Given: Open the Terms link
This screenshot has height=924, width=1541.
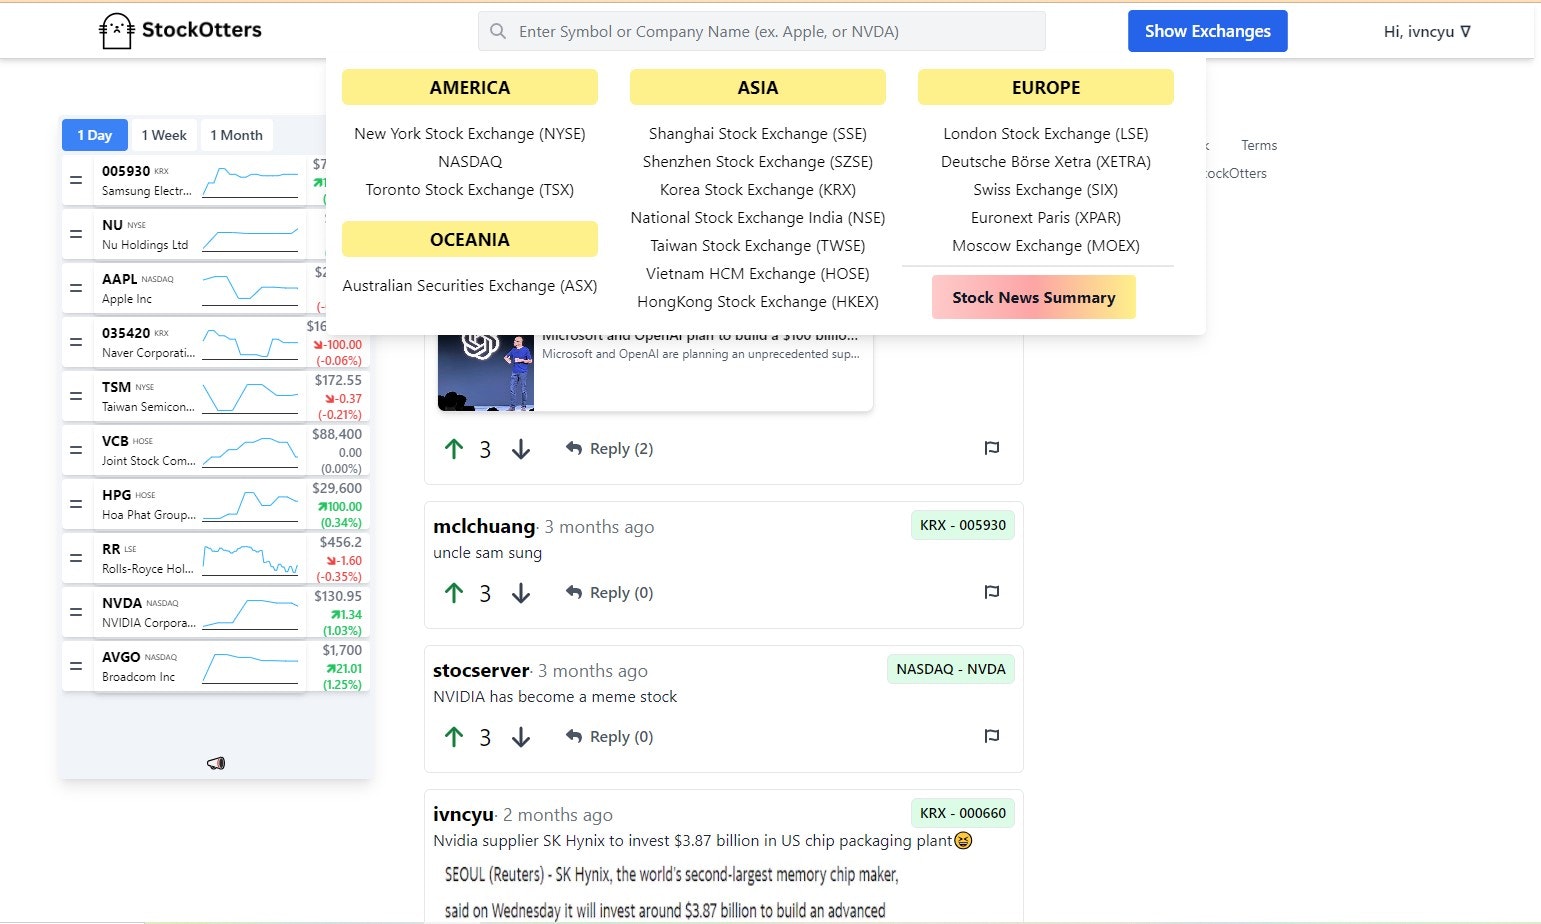Looking at the screenshot, I should [1259, 145].
